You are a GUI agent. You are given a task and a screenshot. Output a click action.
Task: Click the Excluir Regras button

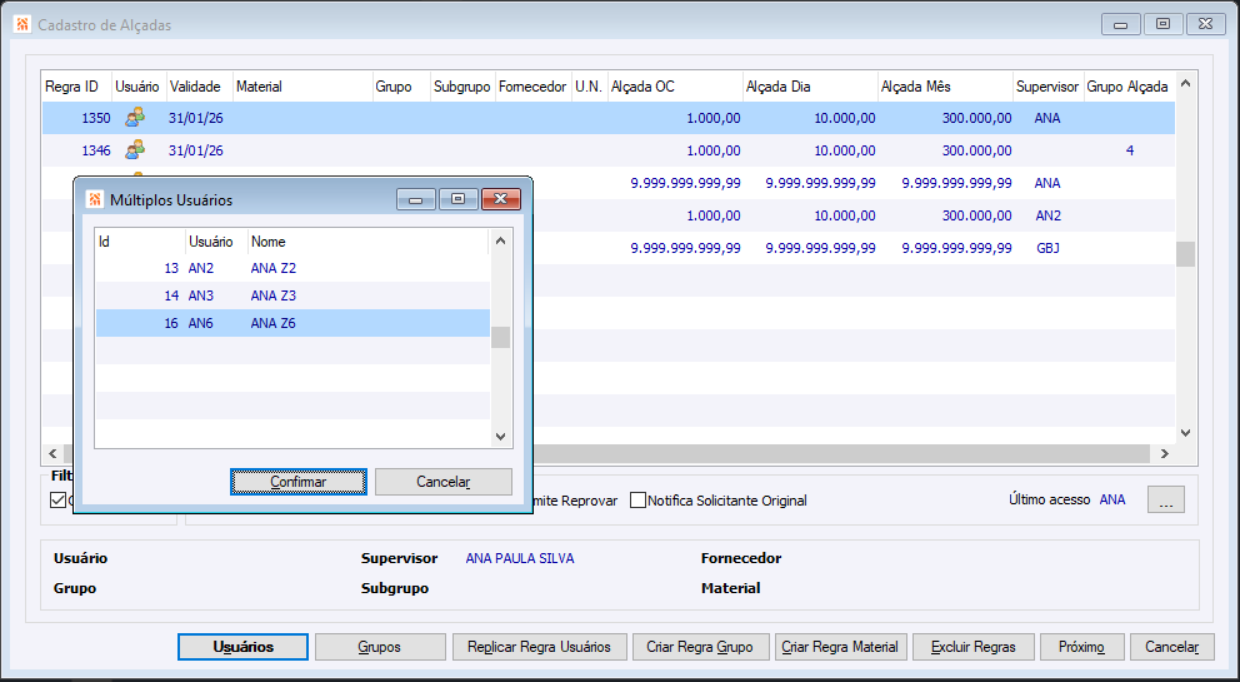point(973,647)
